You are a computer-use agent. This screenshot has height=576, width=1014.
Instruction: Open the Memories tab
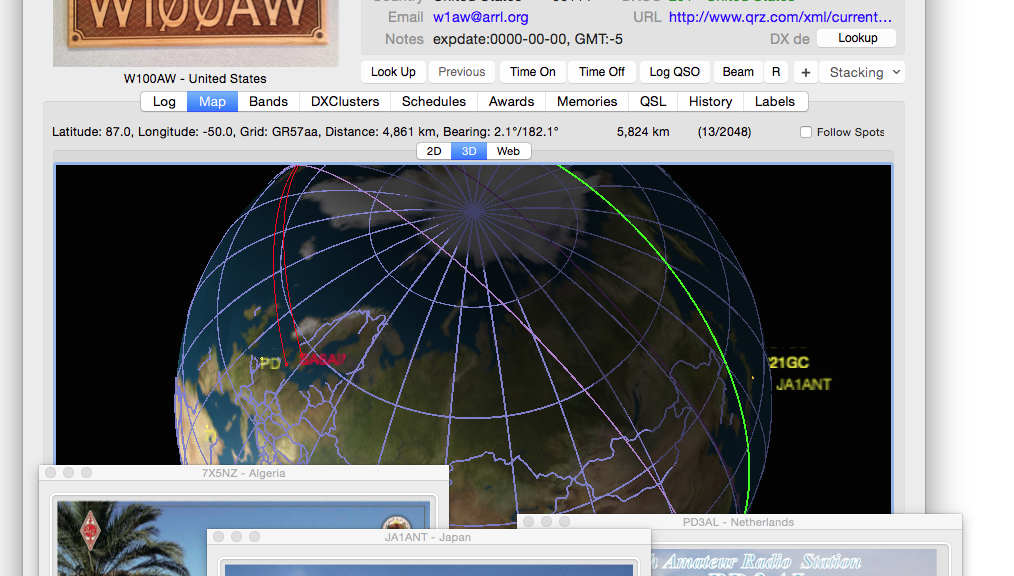tap(587, 101)
